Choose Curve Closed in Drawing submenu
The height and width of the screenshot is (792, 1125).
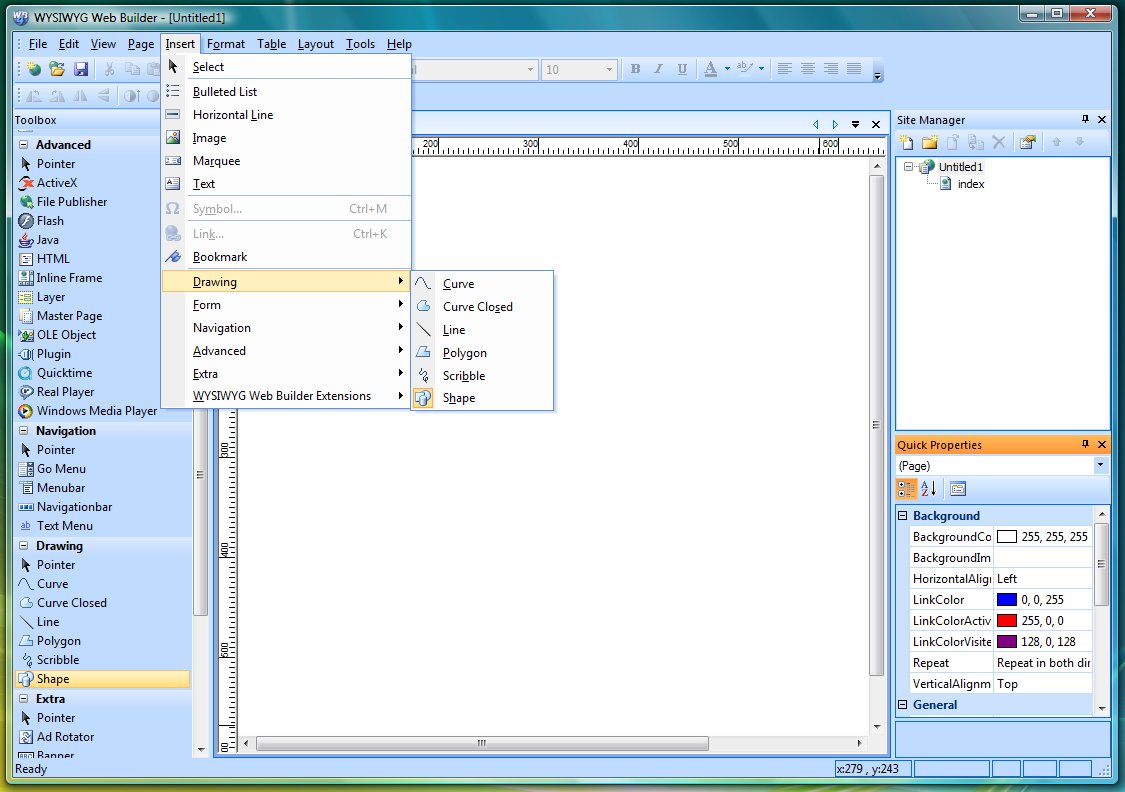point(482,307)
